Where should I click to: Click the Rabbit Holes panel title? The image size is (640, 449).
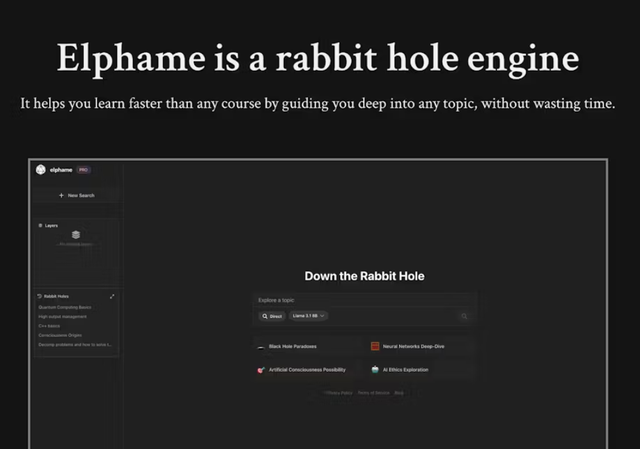(56, 296)
